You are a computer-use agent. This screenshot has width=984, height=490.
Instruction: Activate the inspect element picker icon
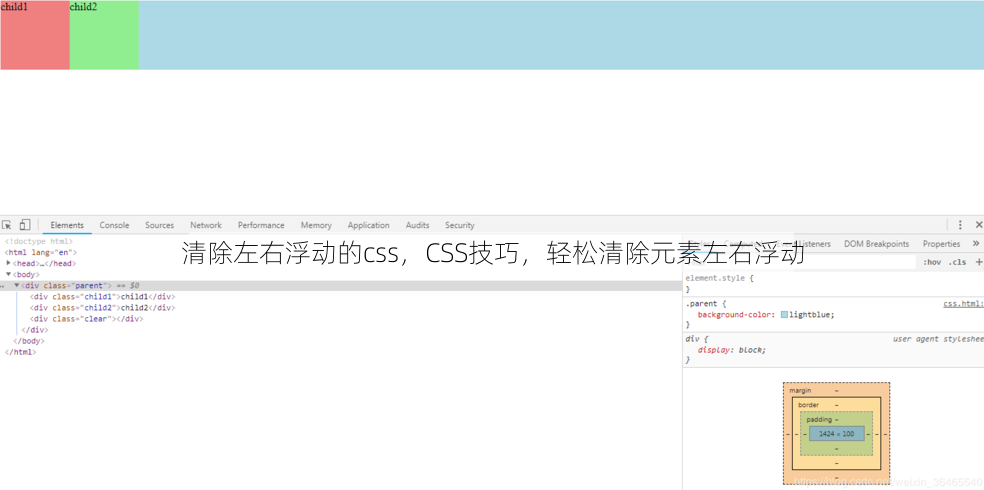7,225
